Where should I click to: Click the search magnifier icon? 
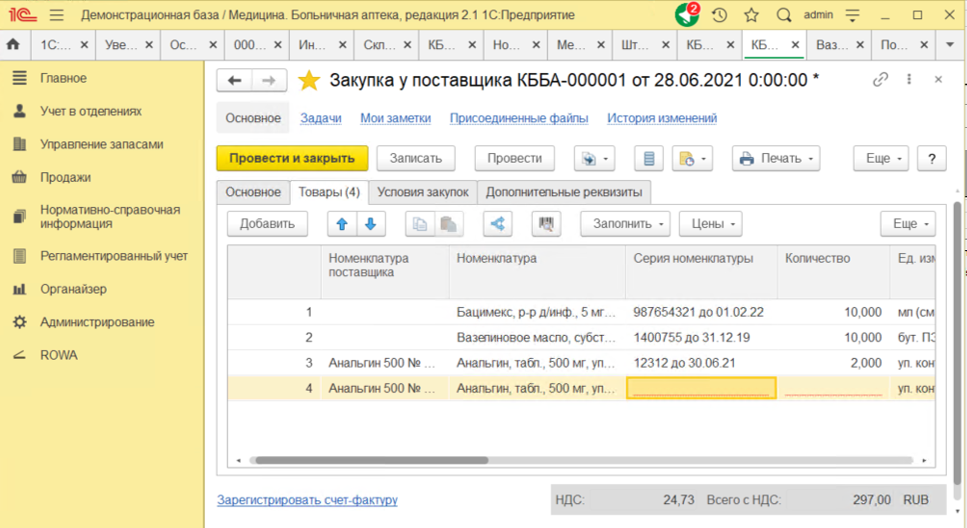[784, 16]
